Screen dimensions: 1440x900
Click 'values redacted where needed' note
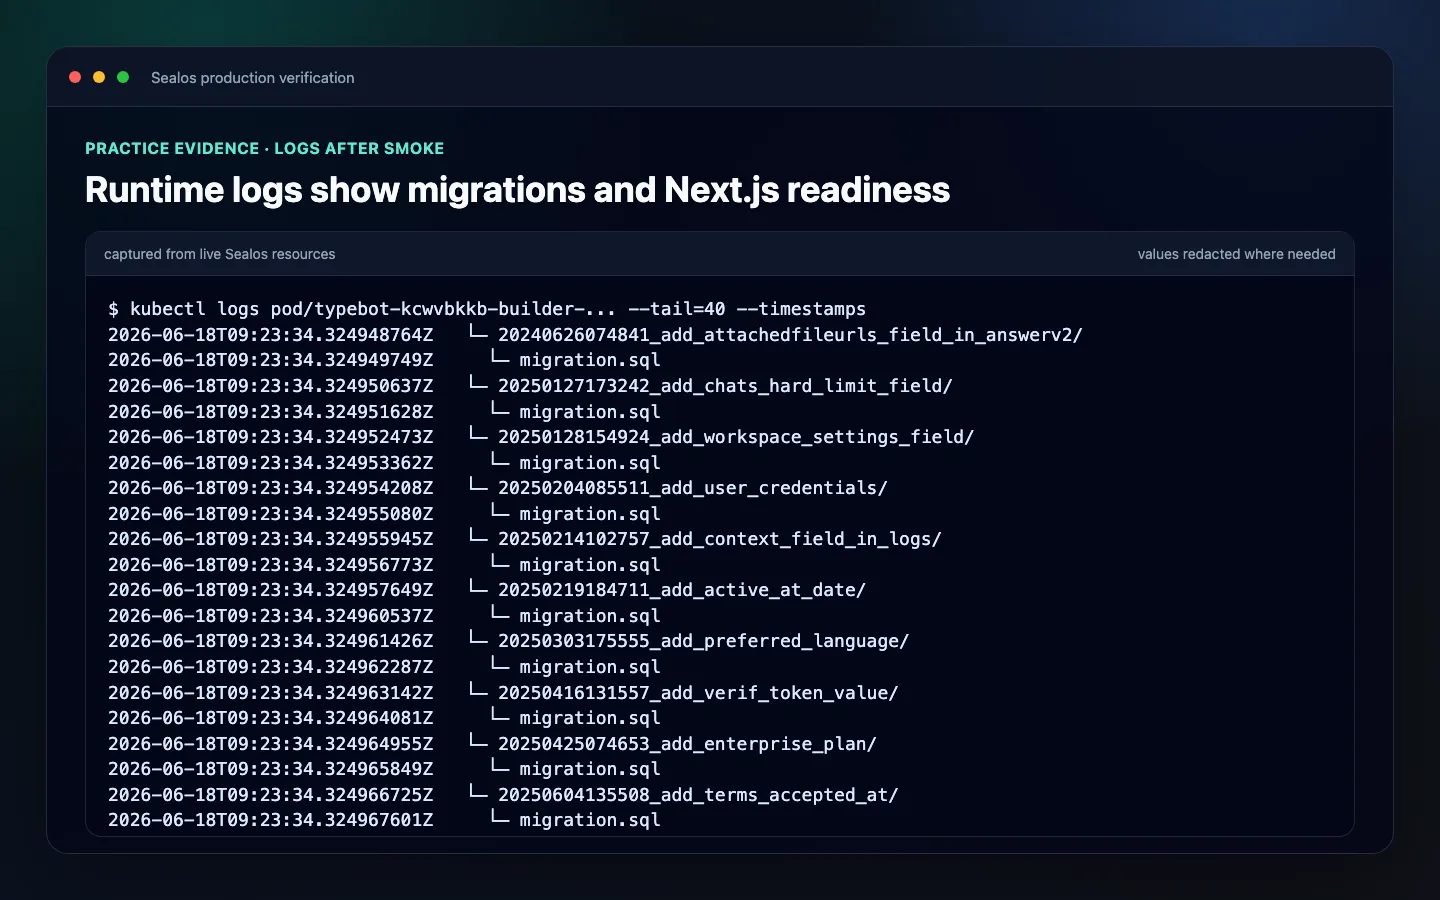1236,254
